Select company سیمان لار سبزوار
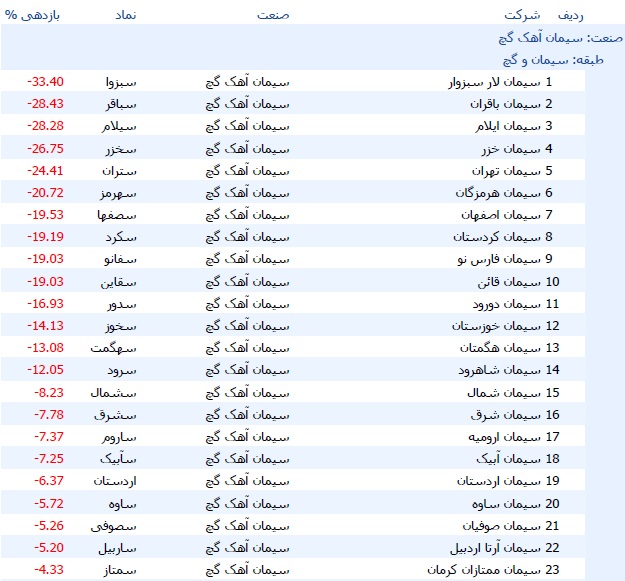625x581 pixels. (494, 82)
